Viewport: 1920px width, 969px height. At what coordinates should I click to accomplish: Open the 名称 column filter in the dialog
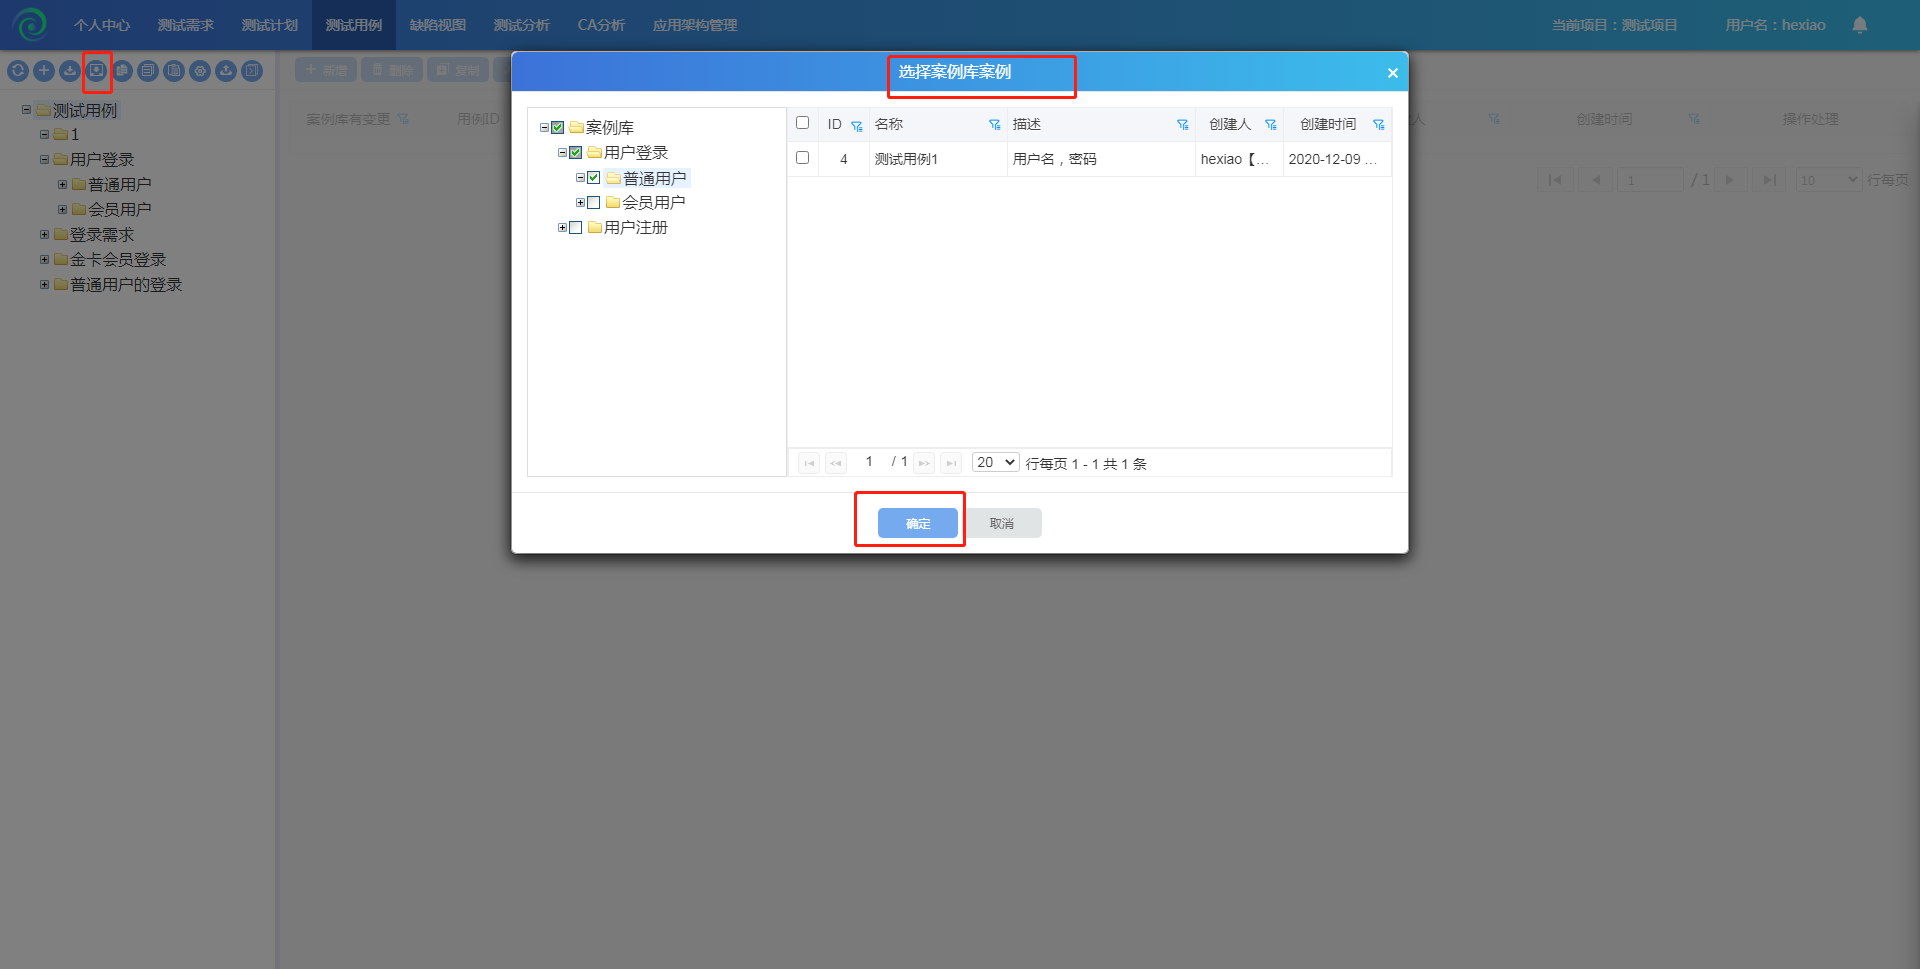click(994, 125)
